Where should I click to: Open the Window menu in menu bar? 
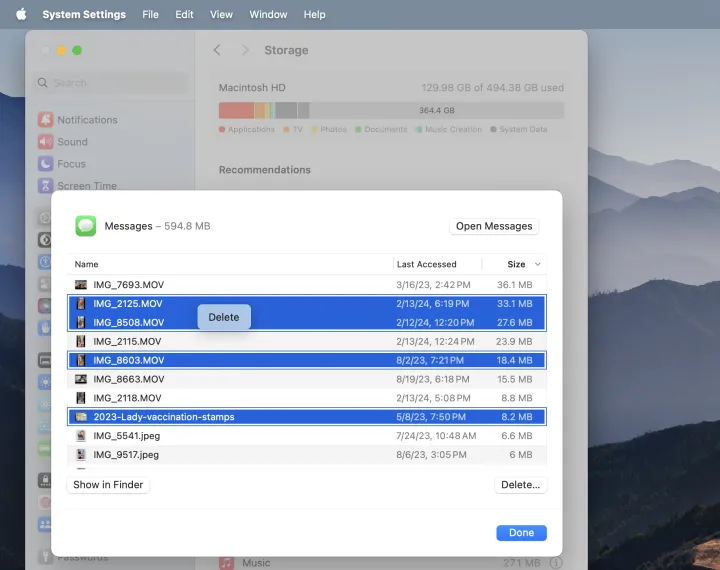click(268, 15)
